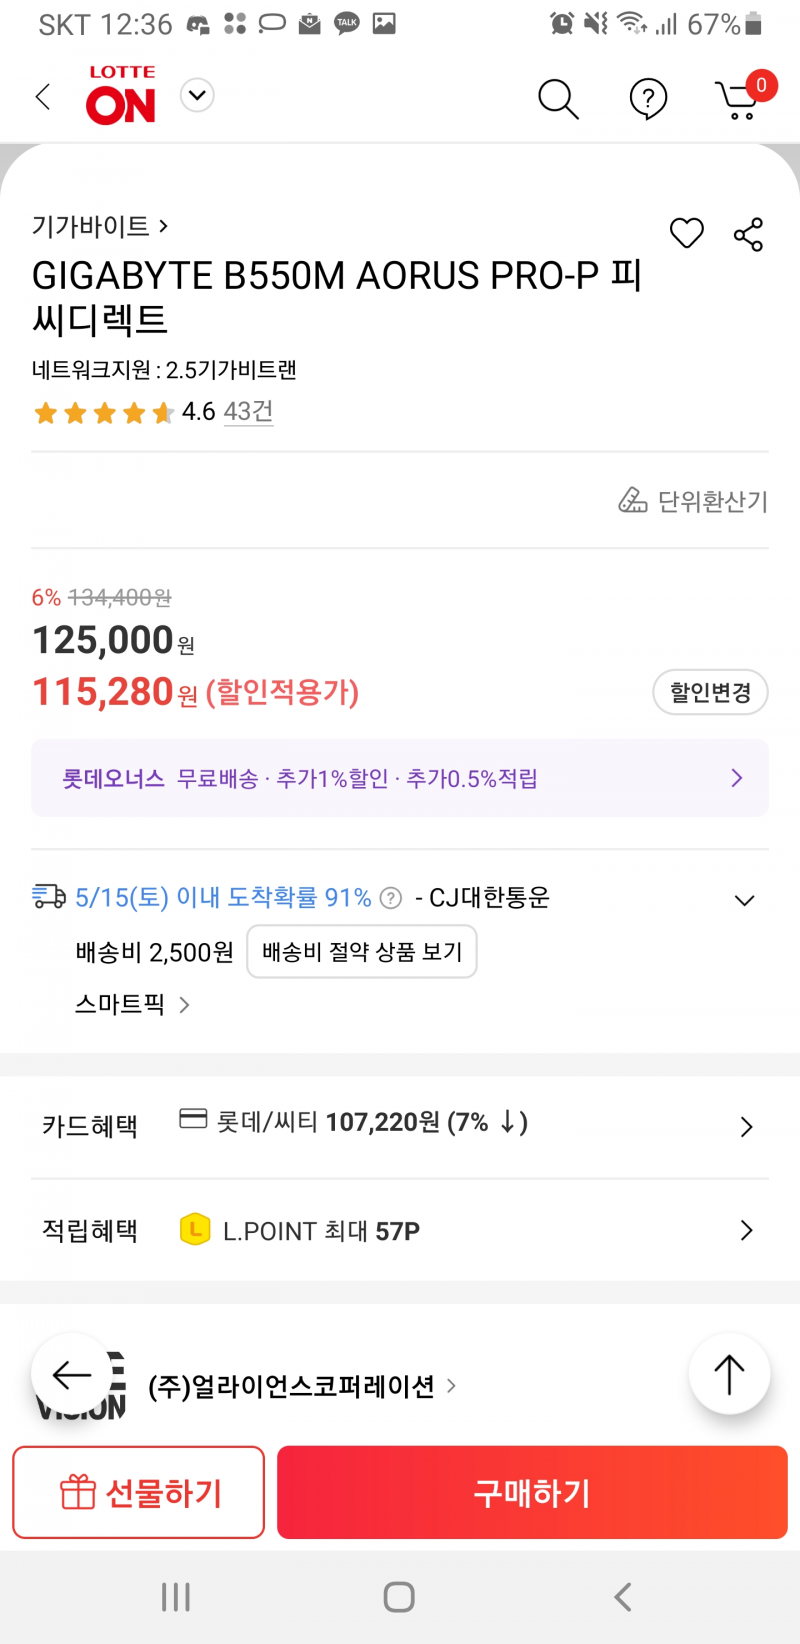Expand the delivery info chevron

[x=744, y=900]
